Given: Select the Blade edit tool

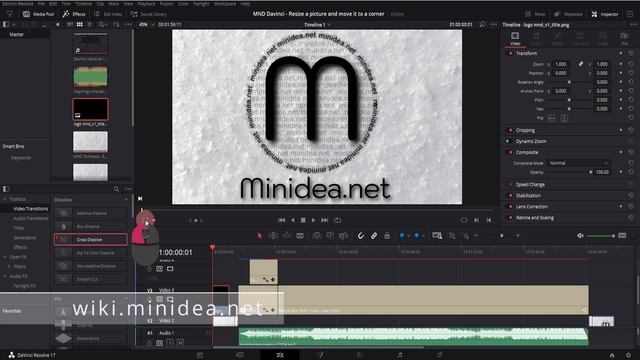Looking at the screenshot, I should (300, 236).
